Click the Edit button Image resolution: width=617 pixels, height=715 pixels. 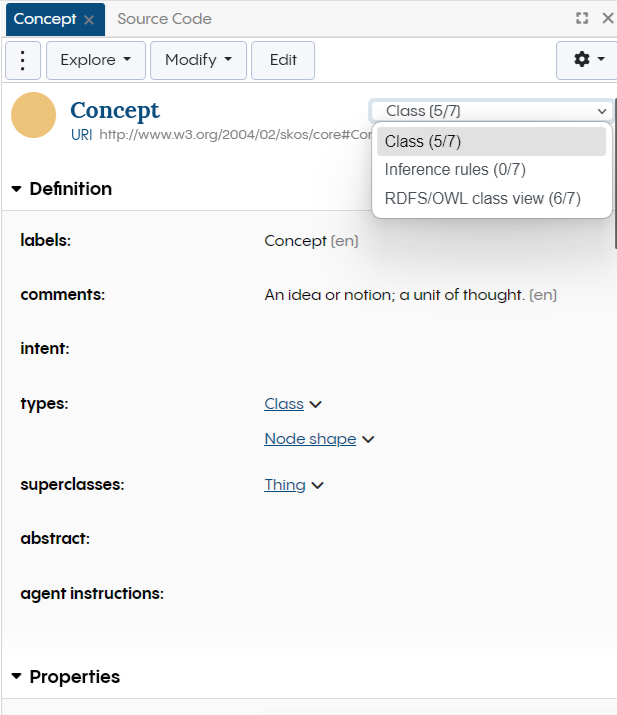(x=283, y=60)
